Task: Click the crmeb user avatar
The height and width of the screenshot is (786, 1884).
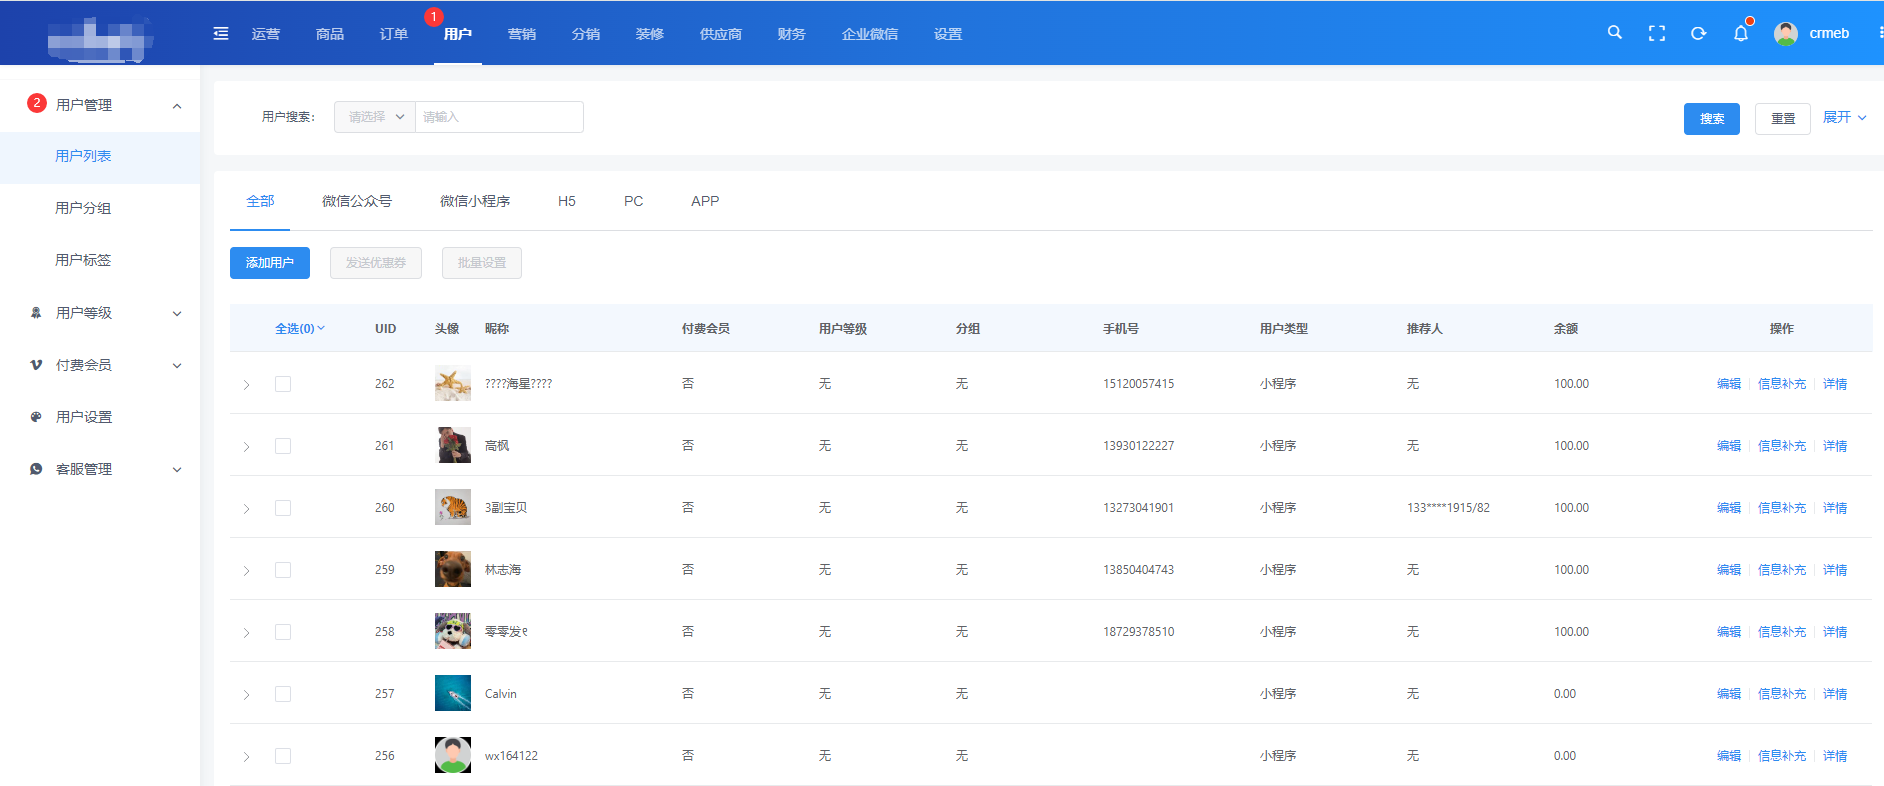Action: [1786, 33]
